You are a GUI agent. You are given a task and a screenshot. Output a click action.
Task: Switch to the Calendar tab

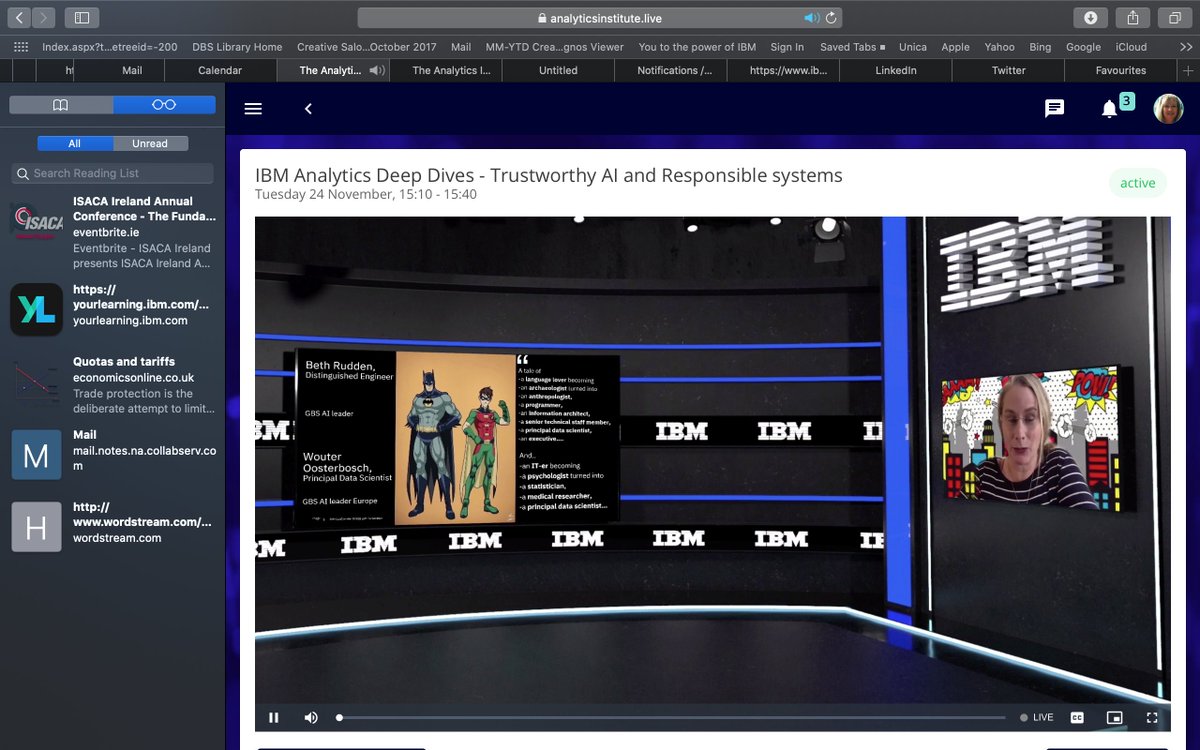[220, 70]
